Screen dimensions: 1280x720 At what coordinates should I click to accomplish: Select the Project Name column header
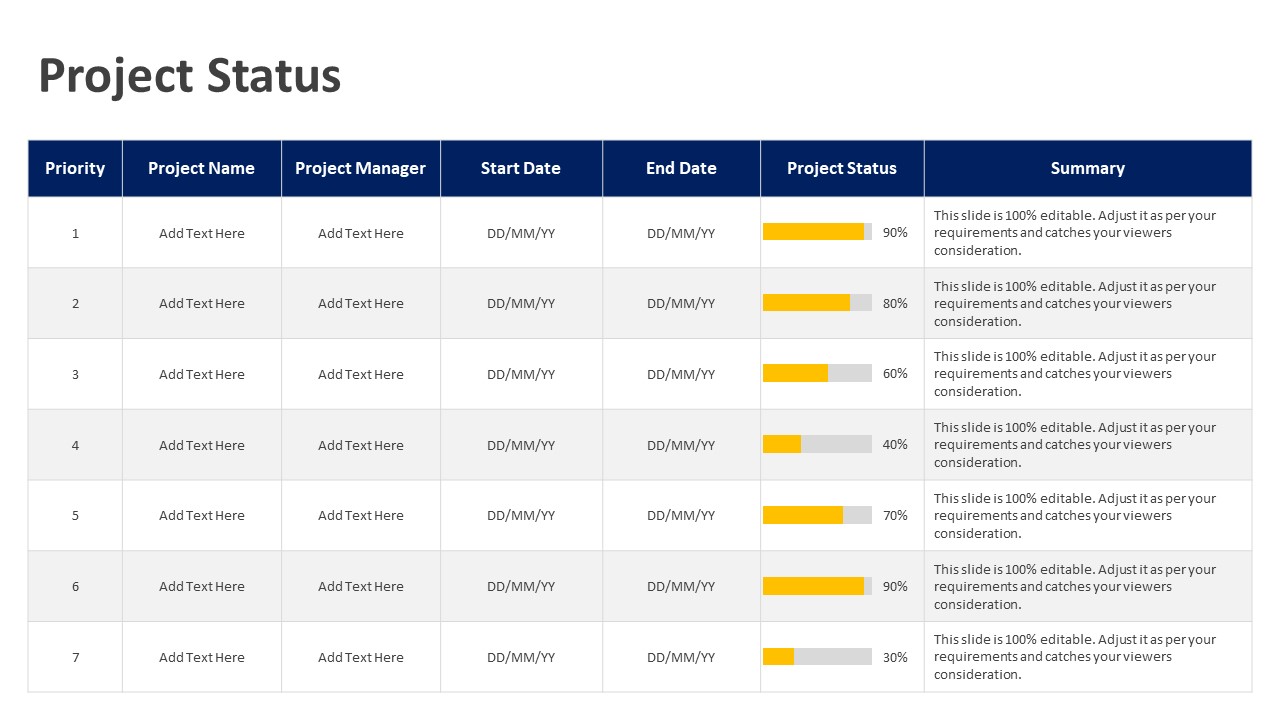pyautogui.click(x=201, y=168)
